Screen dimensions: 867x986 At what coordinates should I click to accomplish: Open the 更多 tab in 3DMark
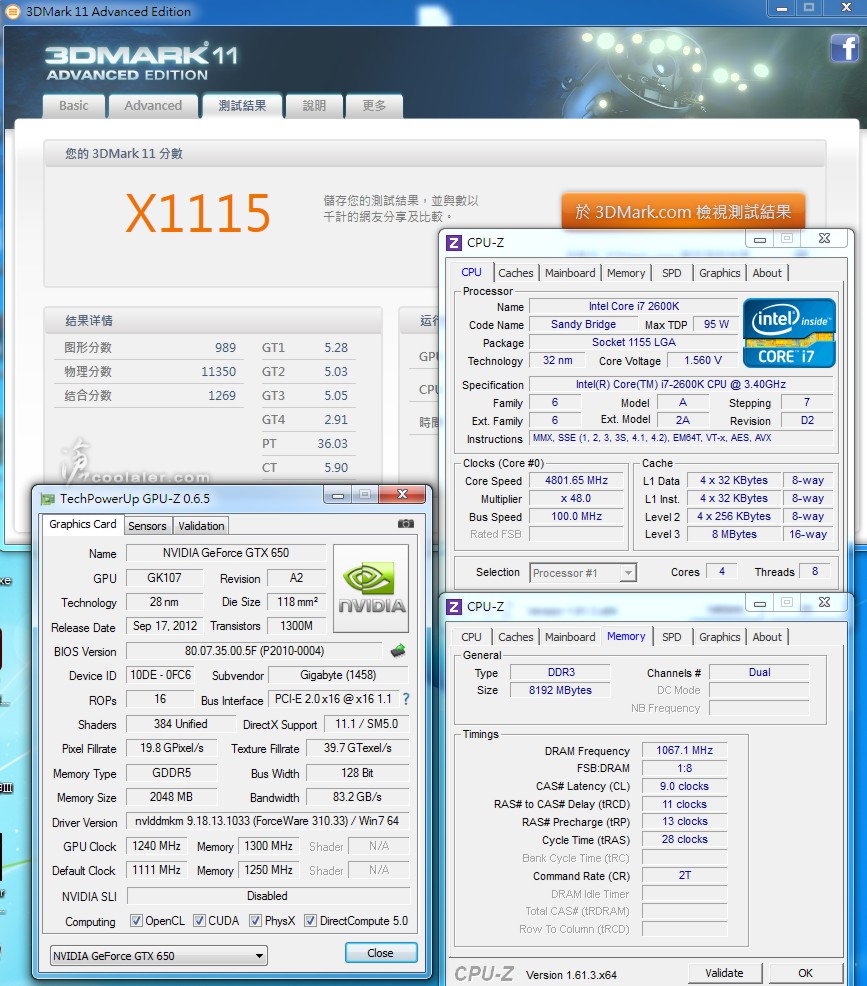[374, 106]
